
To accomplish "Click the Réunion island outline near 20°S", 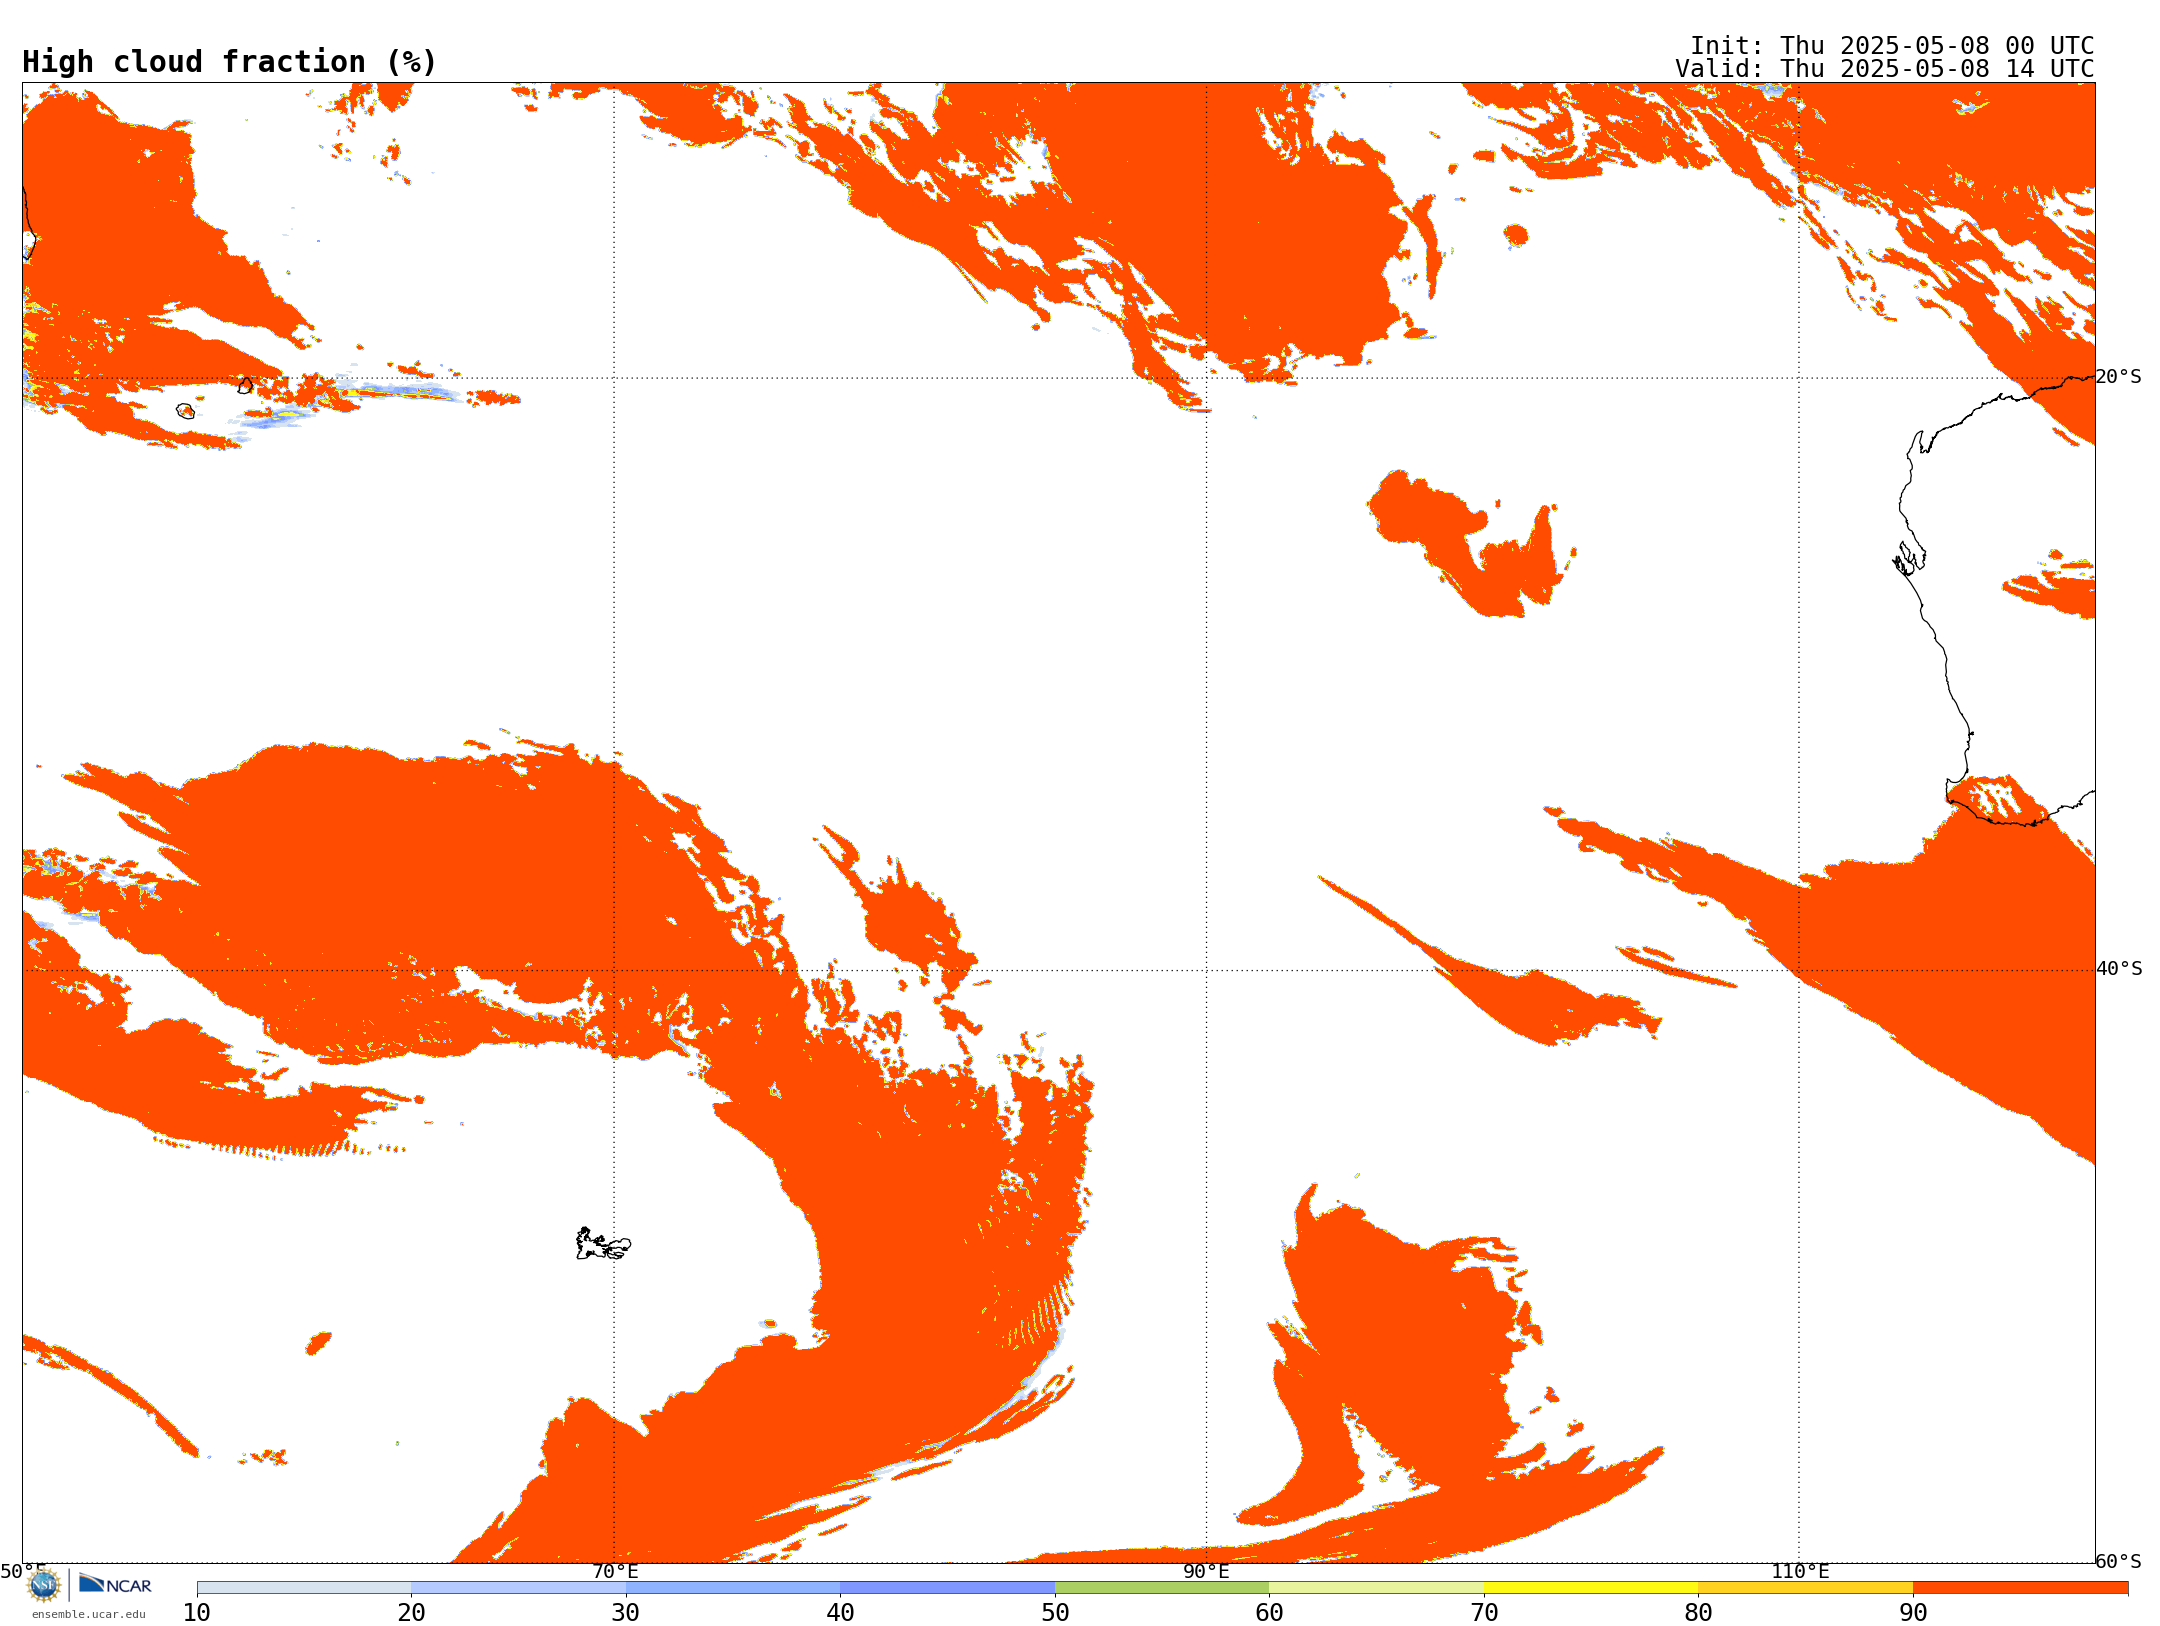I will coord(185,411).
